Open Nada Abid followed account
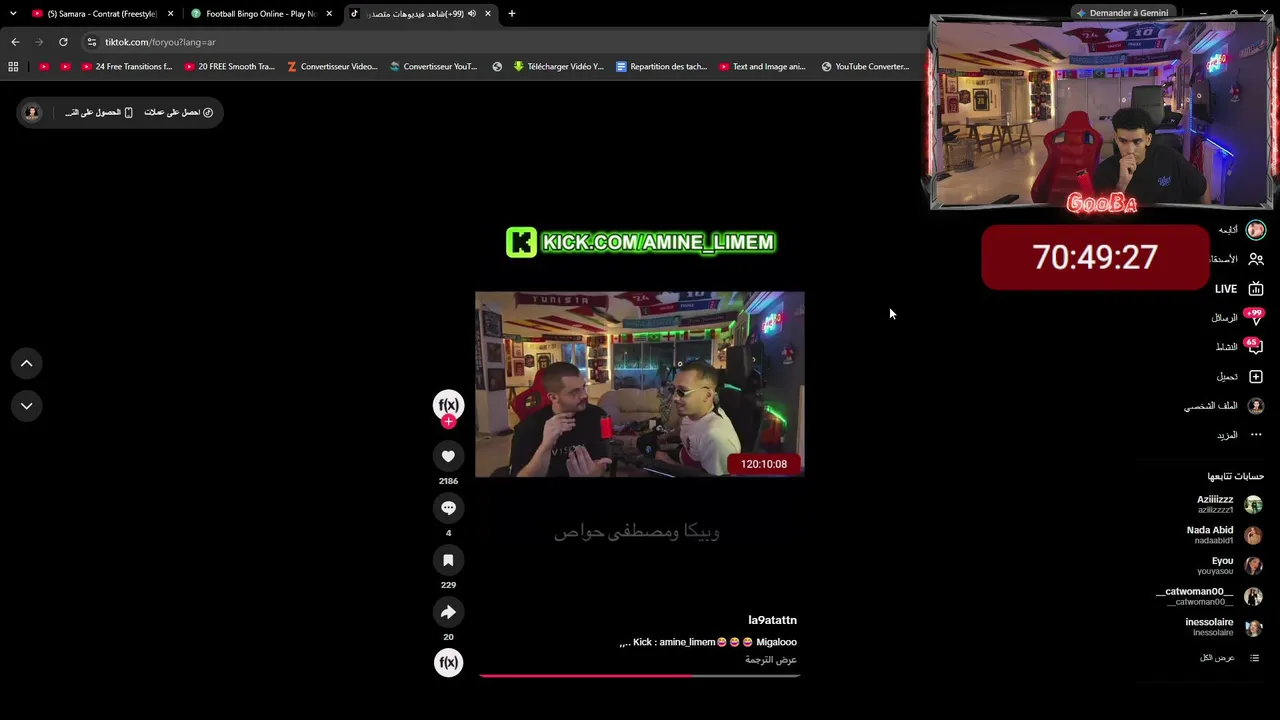1280x720 pixels. [x=1224, y=535]
